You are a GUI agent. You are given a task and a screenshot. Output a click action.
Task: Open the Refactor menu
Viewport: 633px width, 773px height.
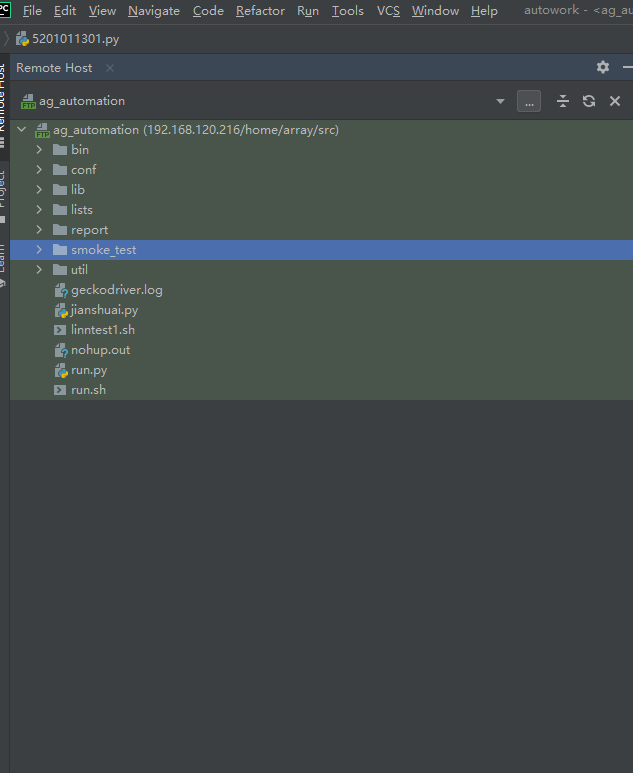click(x=260, y=11)
